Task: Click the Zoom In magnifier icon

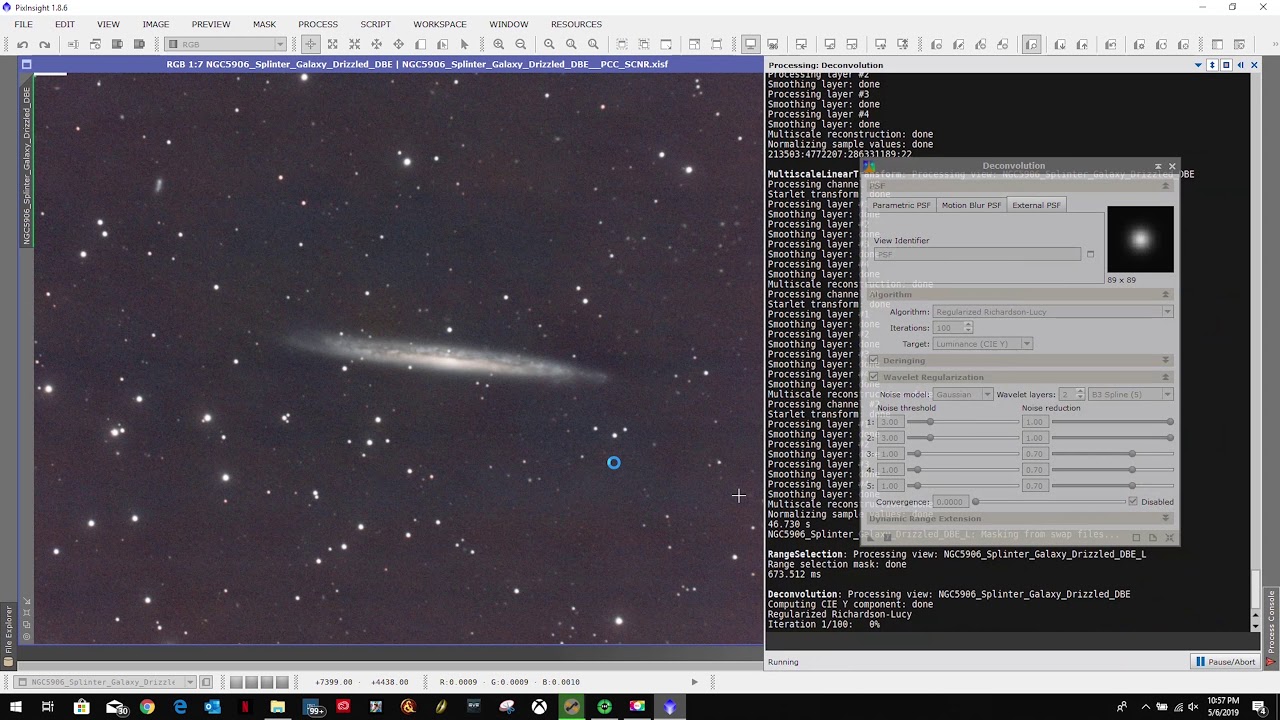Action: 498,44
